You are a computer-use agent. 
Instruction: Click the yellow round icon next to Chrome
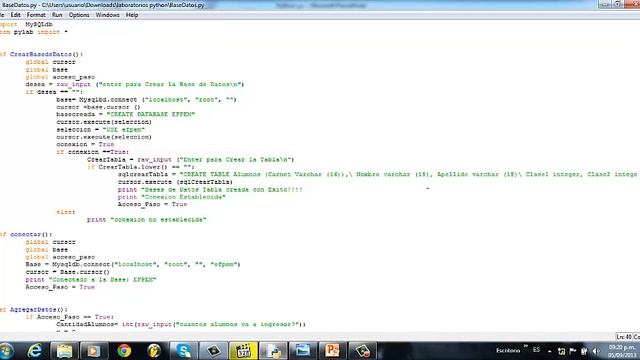[154, 351]
